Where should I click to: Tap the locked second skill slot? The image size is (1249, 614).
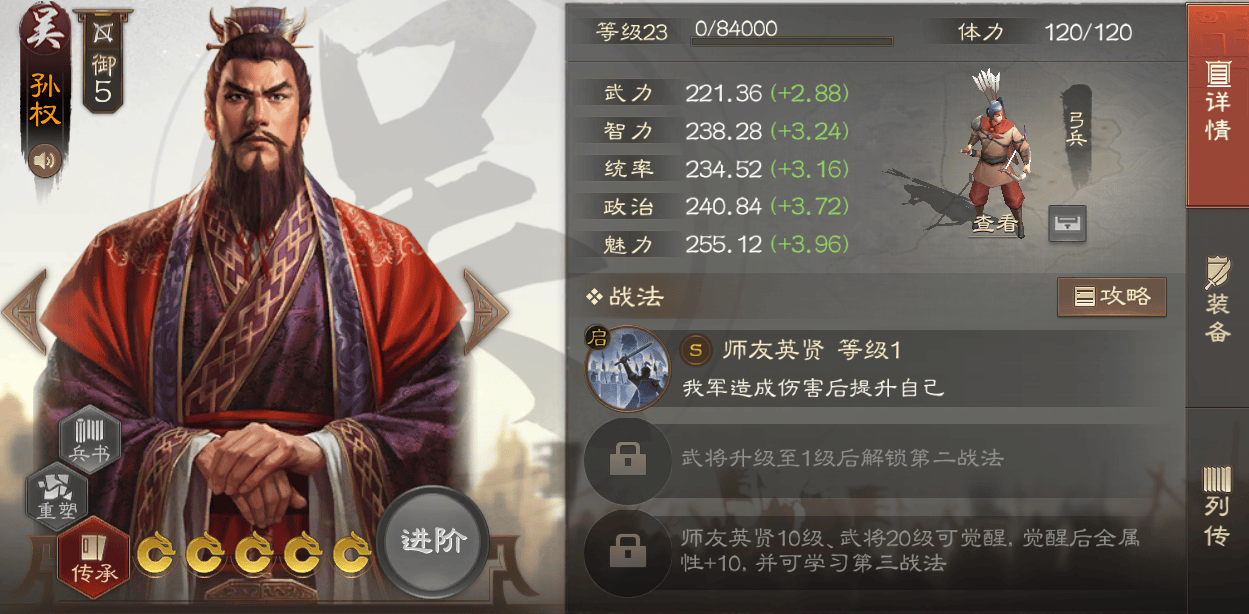(627, 460)
